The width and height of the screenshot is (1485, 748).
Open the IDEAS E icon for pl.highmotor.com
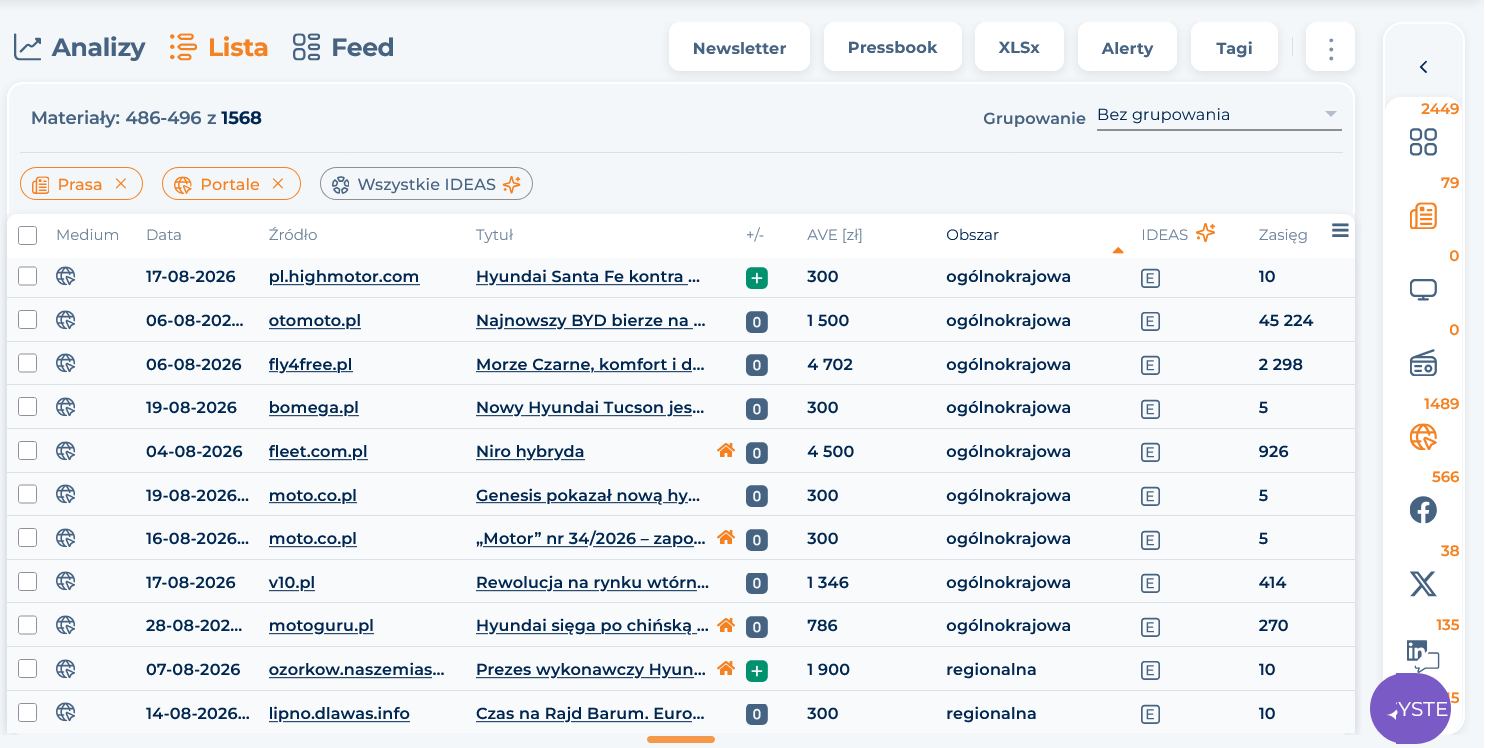[1150, 278]
